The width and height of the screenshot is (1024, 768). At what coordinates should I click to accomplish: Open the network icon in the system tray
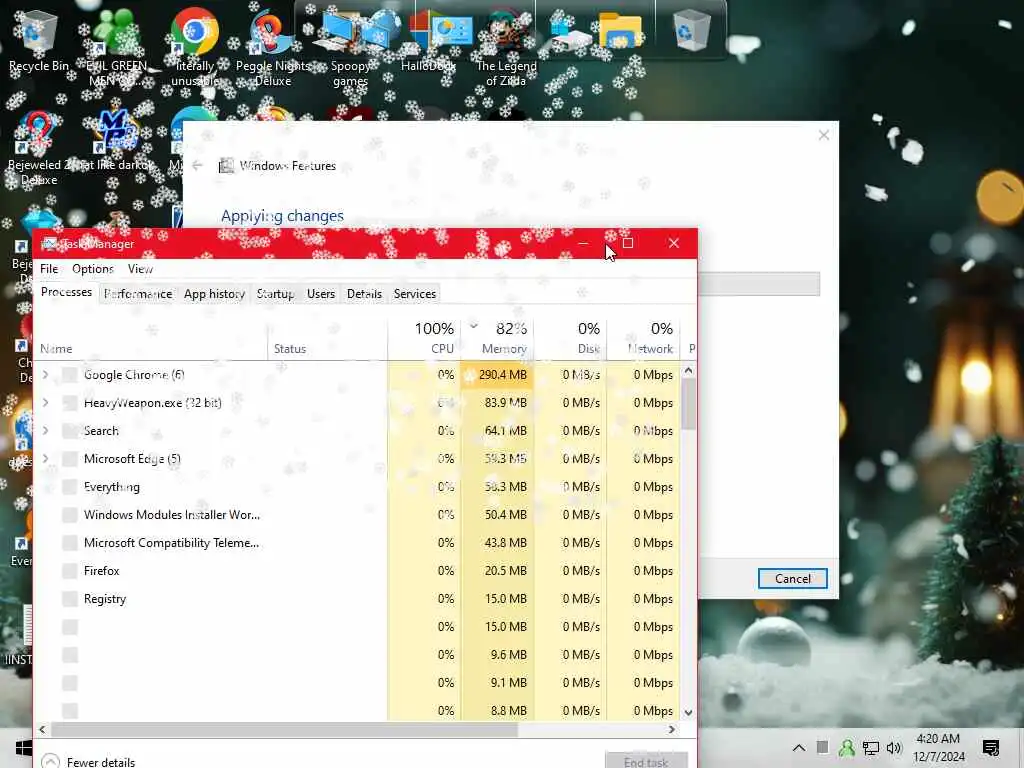[871, 748]
